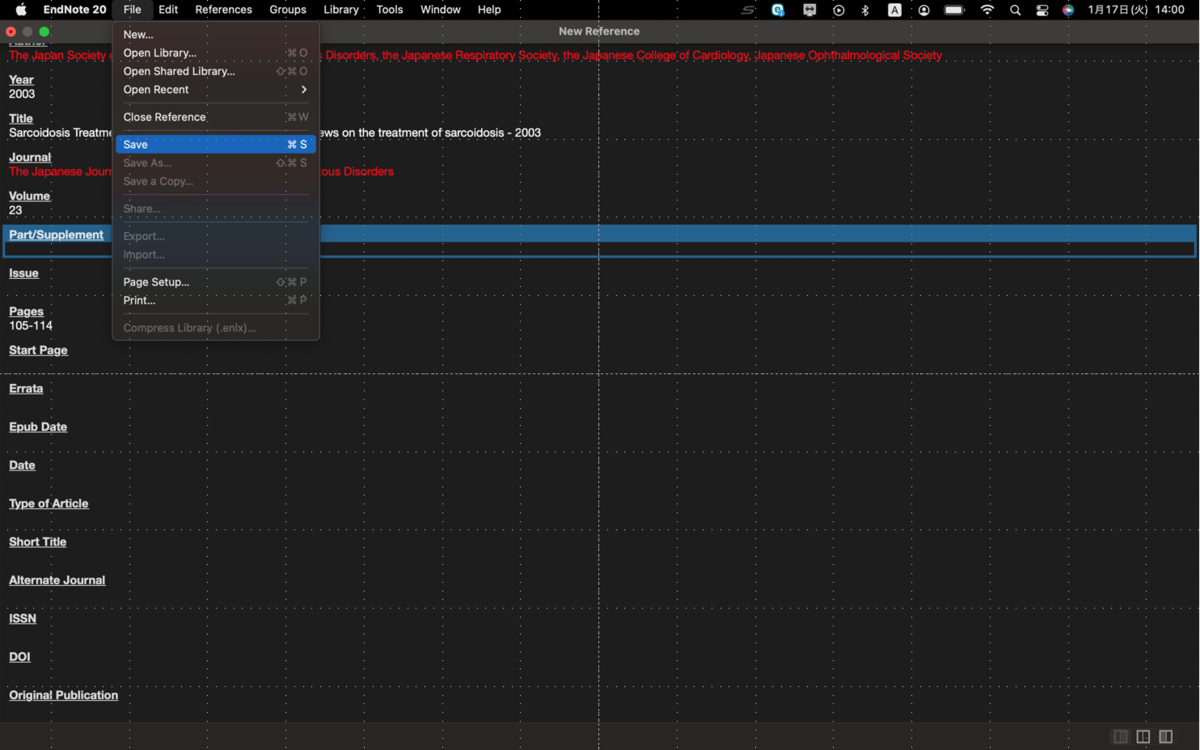Select the middle split layout icon
The width and height of the screenshot is (1200, 750).
tap(1143, 737)
